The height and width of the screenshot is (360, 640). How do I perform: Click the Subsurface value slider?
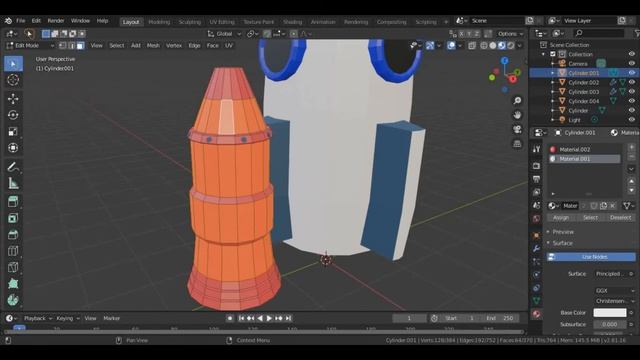coord(610,324)
